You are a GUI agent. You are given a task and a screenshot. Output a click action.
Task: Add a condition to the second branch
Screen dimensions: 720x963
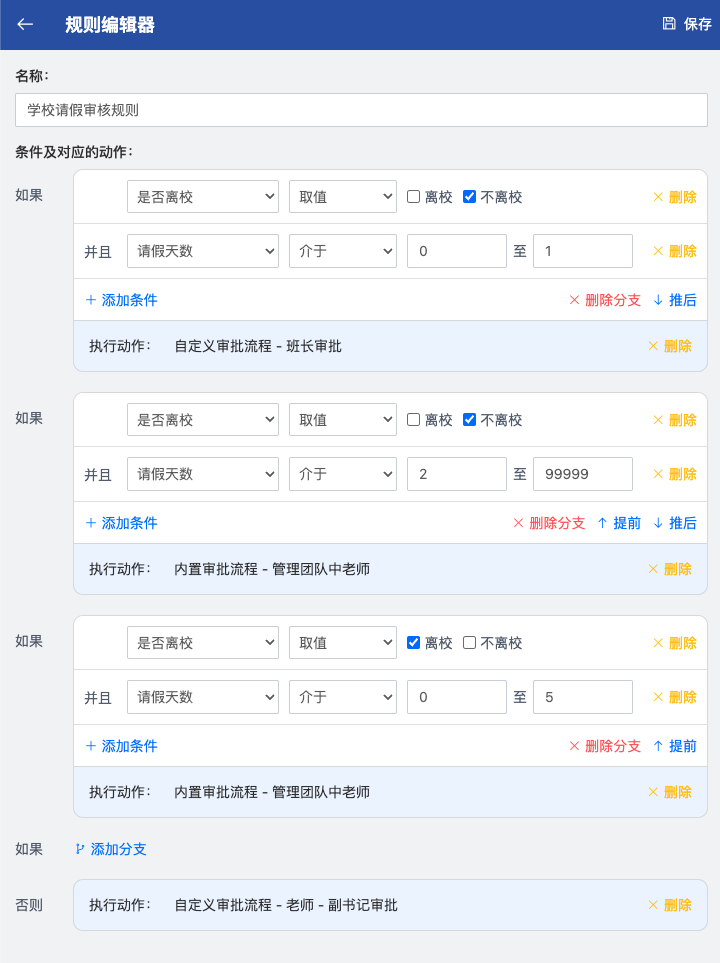[121, 523]
